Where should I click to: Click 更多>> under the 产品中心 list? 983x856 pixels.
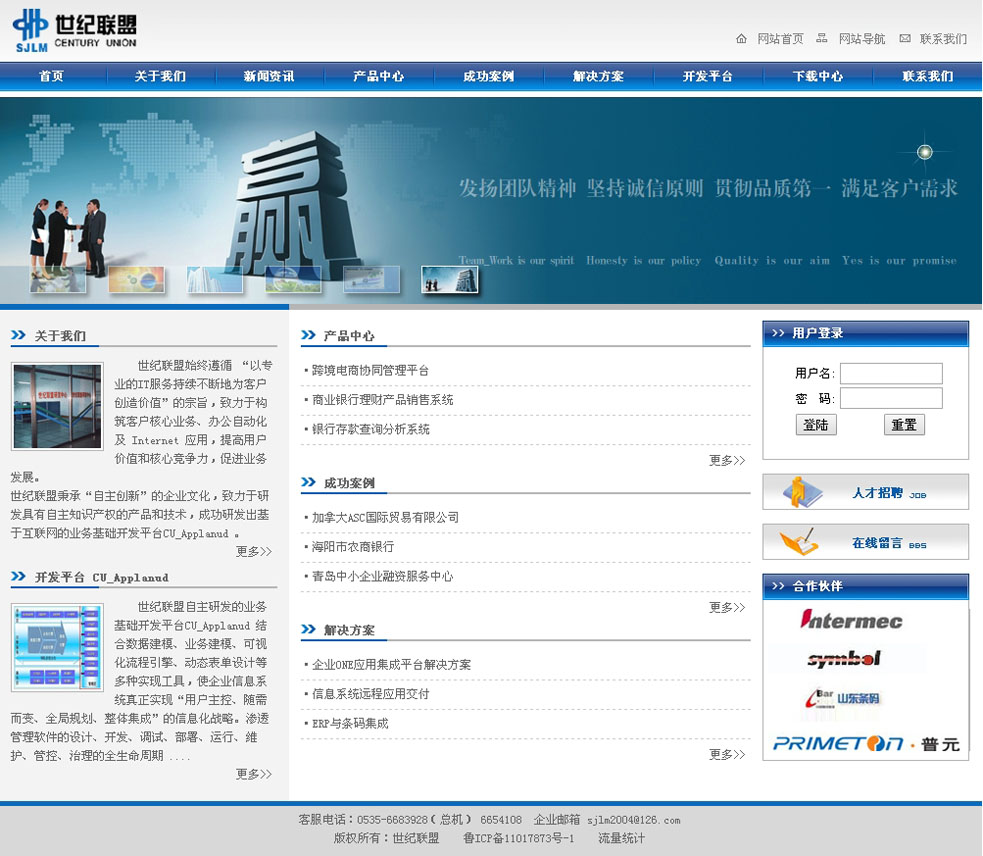[x=727, y=460]
